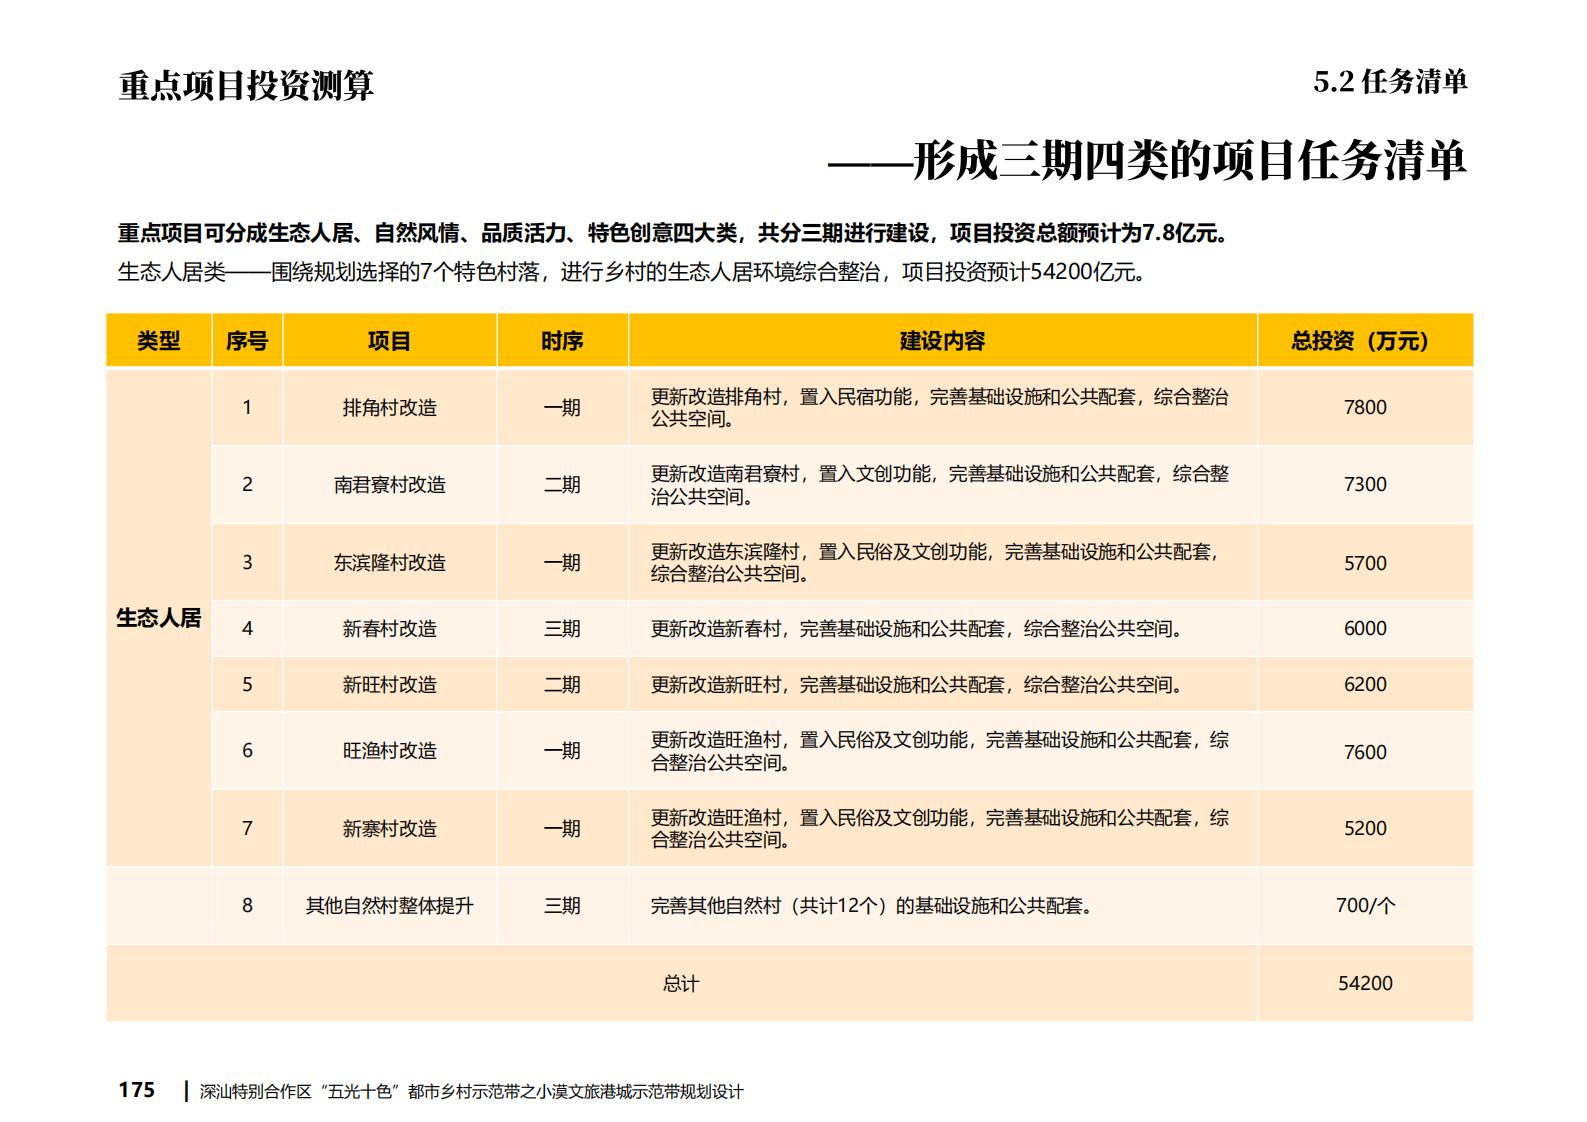
Task: Click the 二期 cell in 新旺村改造 row
Action: click(x=562, y=685)
